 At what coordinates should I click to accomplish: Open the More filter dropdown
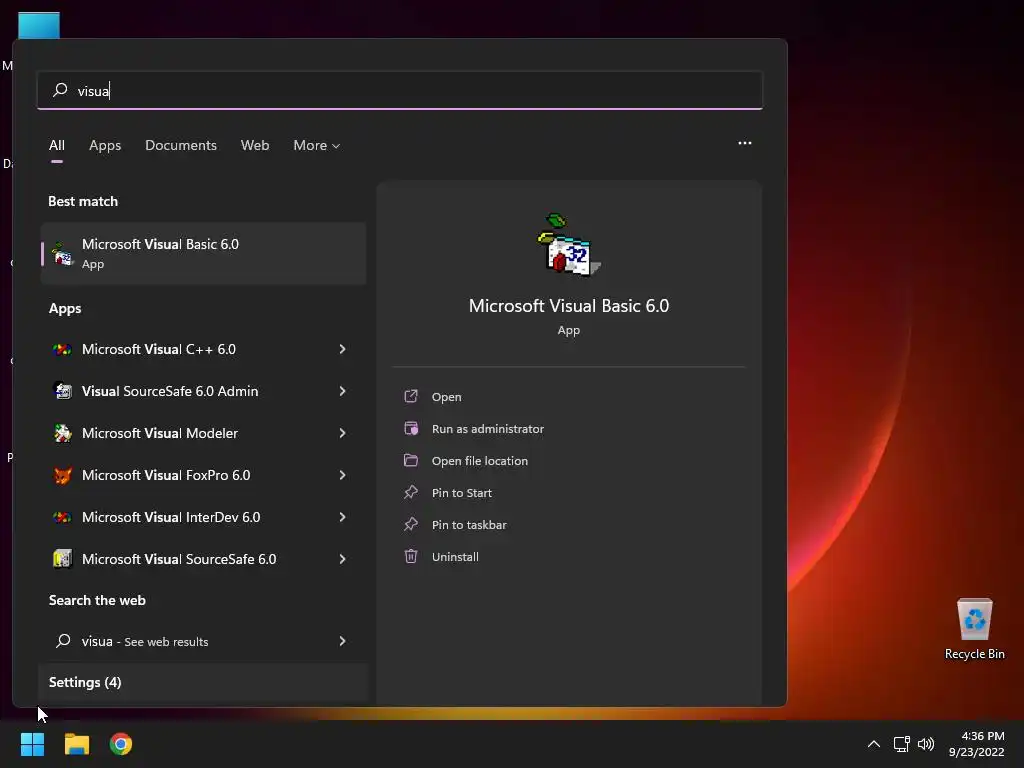tap(317, 145)
